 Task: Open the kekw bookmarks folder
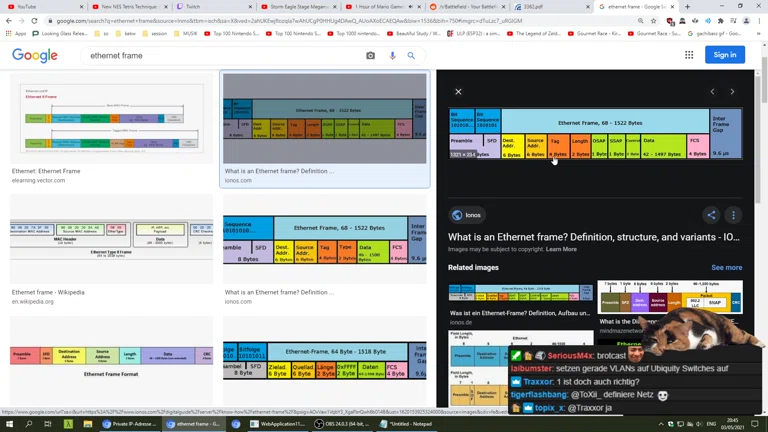click(125, 34)
